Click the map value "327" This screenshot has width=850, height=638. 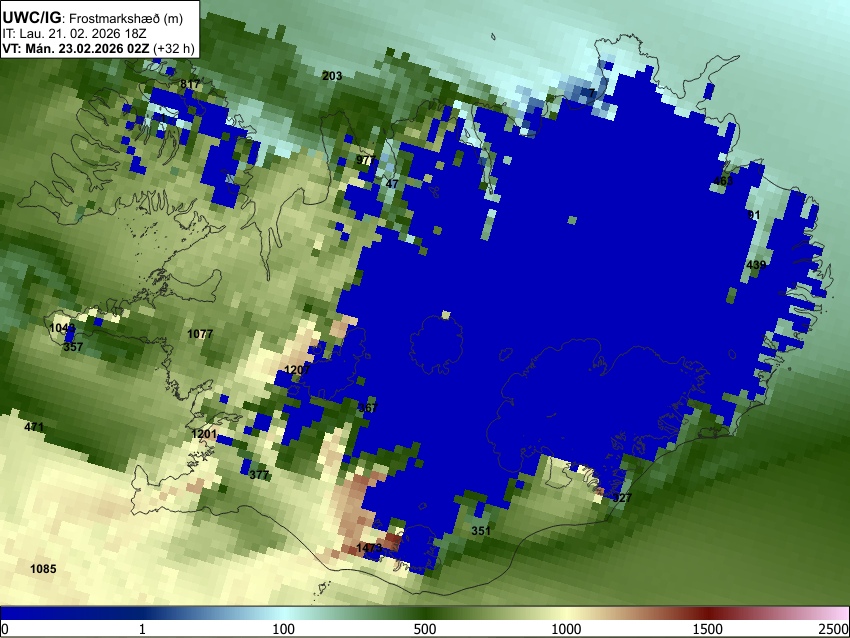point(622,498)
